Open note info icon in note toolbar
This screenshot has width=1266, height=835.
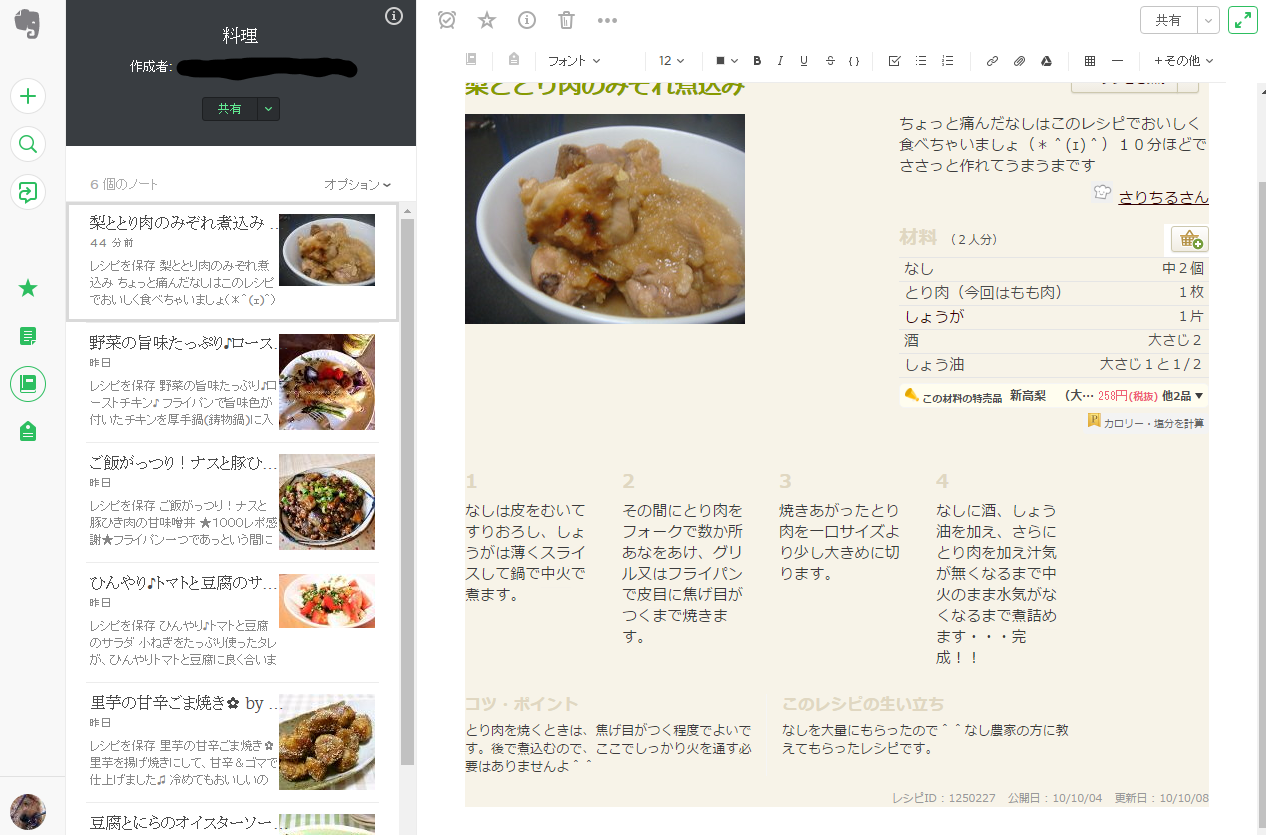coord(527,20)
